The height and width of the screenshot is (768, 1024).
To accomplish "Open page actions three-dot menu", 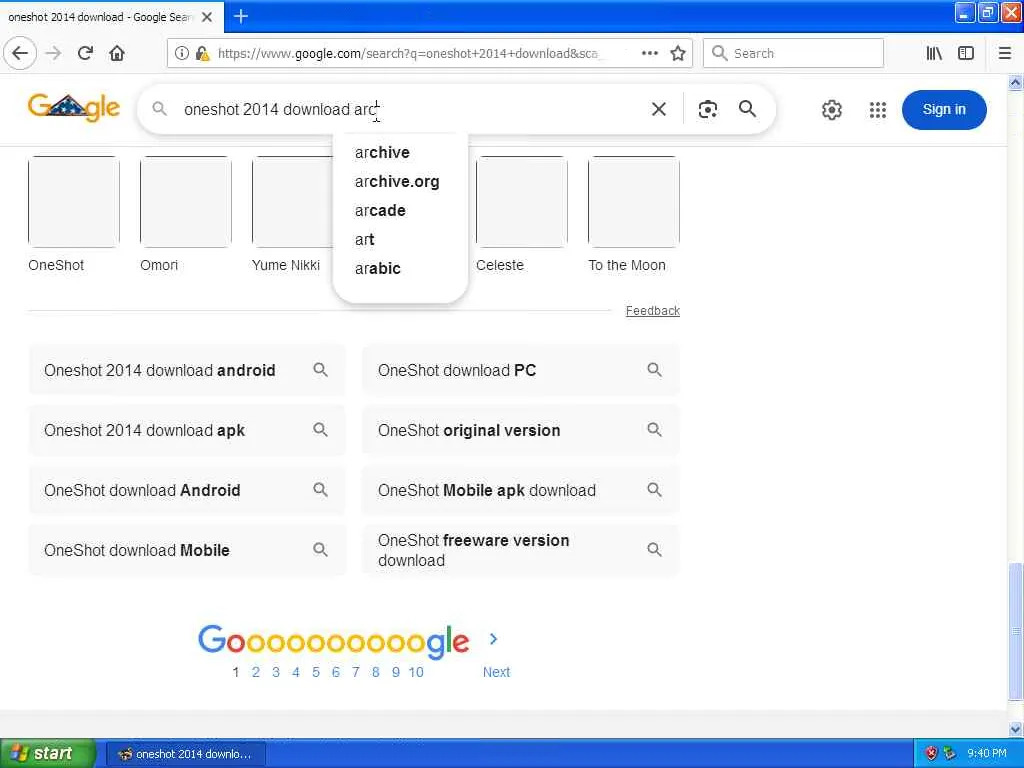I will tap(650, 53).
